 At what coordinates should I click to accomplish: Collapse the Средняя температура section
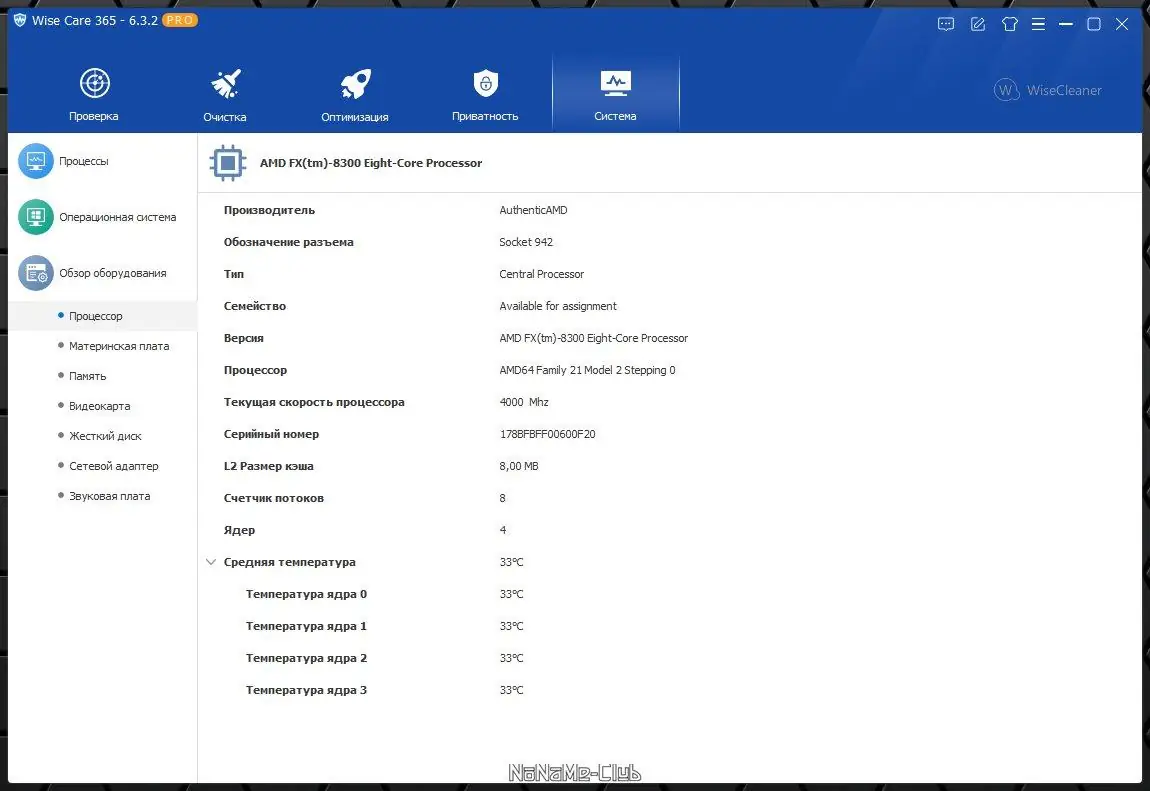point(210,562)
